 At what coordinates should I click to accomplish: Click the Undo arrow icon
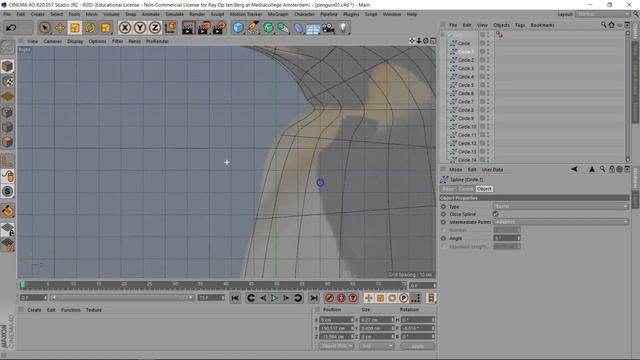[x=11, y=28]
